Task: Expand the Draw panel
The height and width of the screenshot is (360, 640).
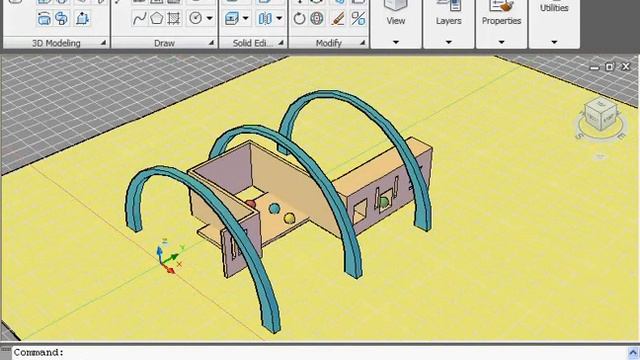Action: [211, 43]
